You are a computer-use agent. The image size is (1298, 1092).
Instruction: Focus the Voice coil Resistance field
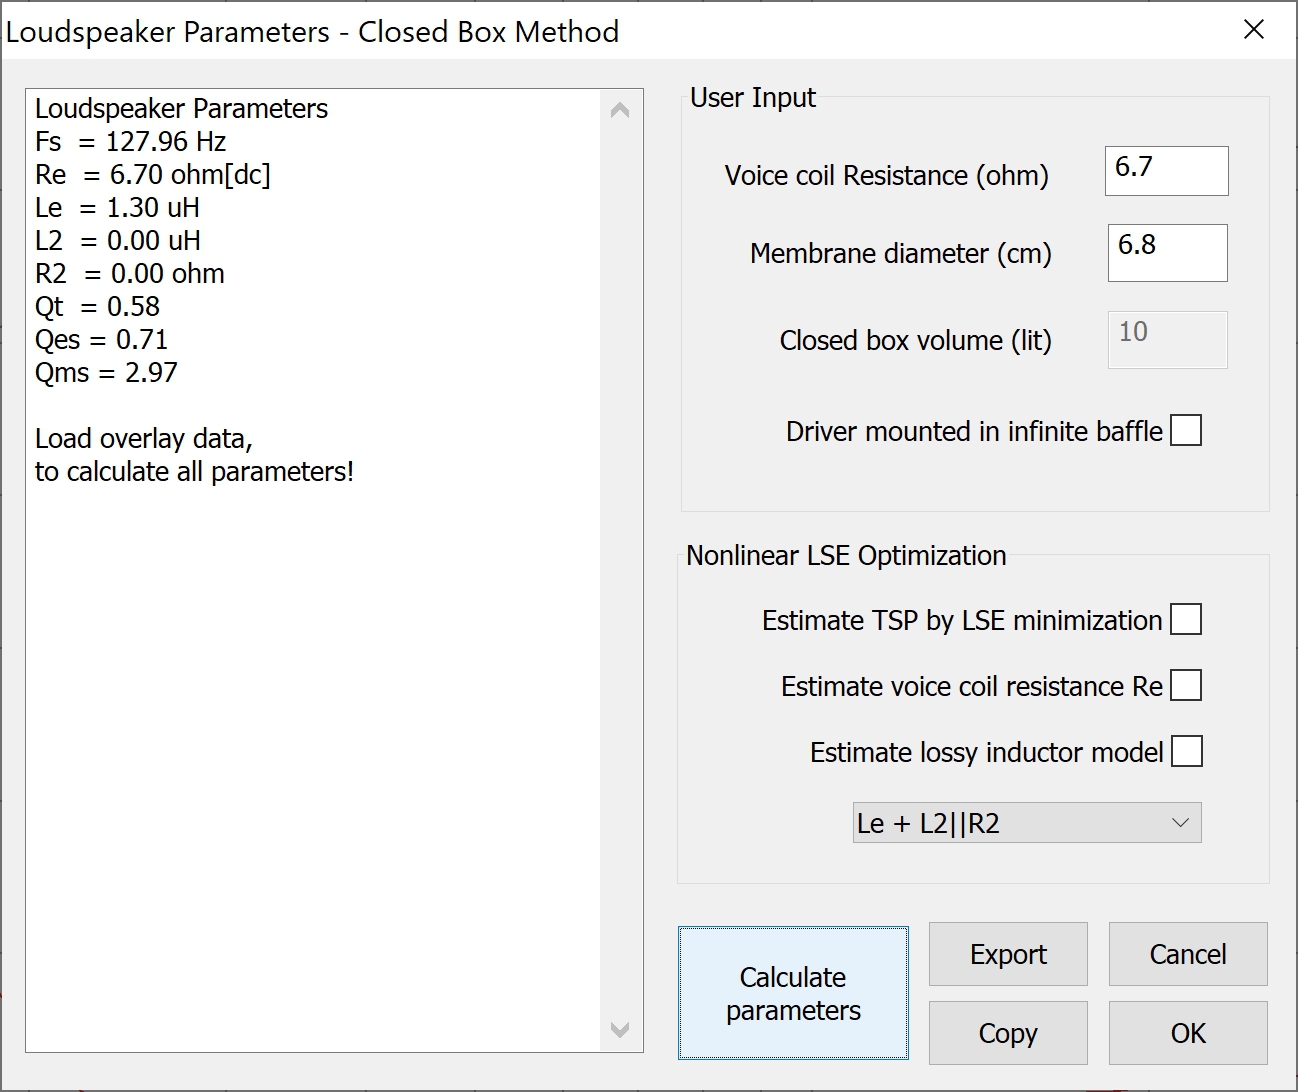pyautogui.click(x=1166, y=171)
